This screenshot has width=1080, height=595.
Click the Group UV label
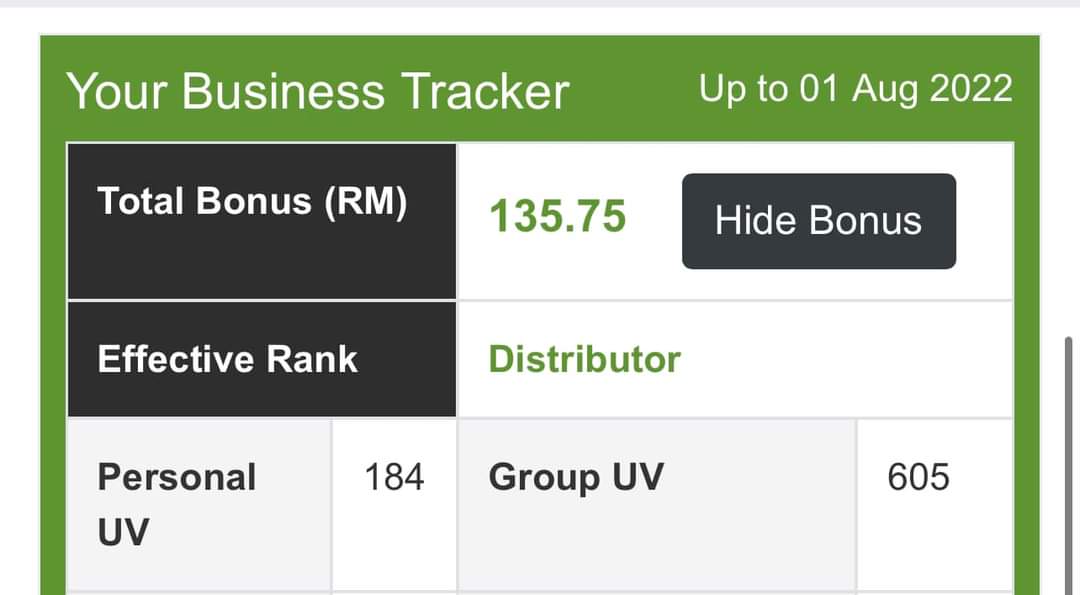click(x=575, y=477)
